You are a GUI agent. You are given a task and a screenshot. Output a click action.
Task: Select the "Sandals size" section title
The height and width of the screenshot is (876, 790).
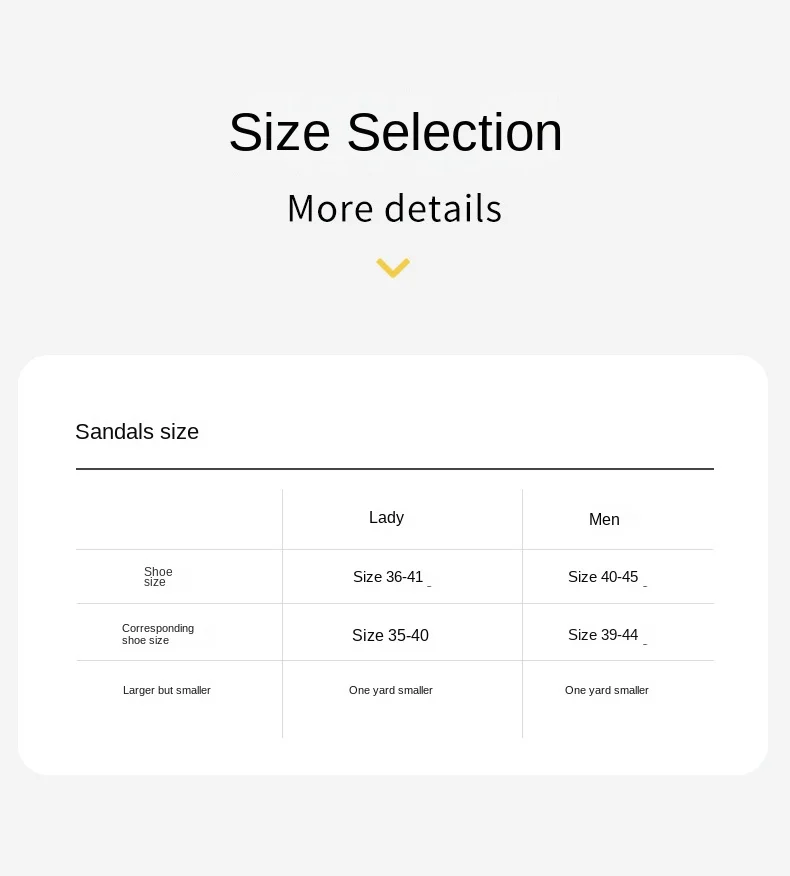(137, 432)
